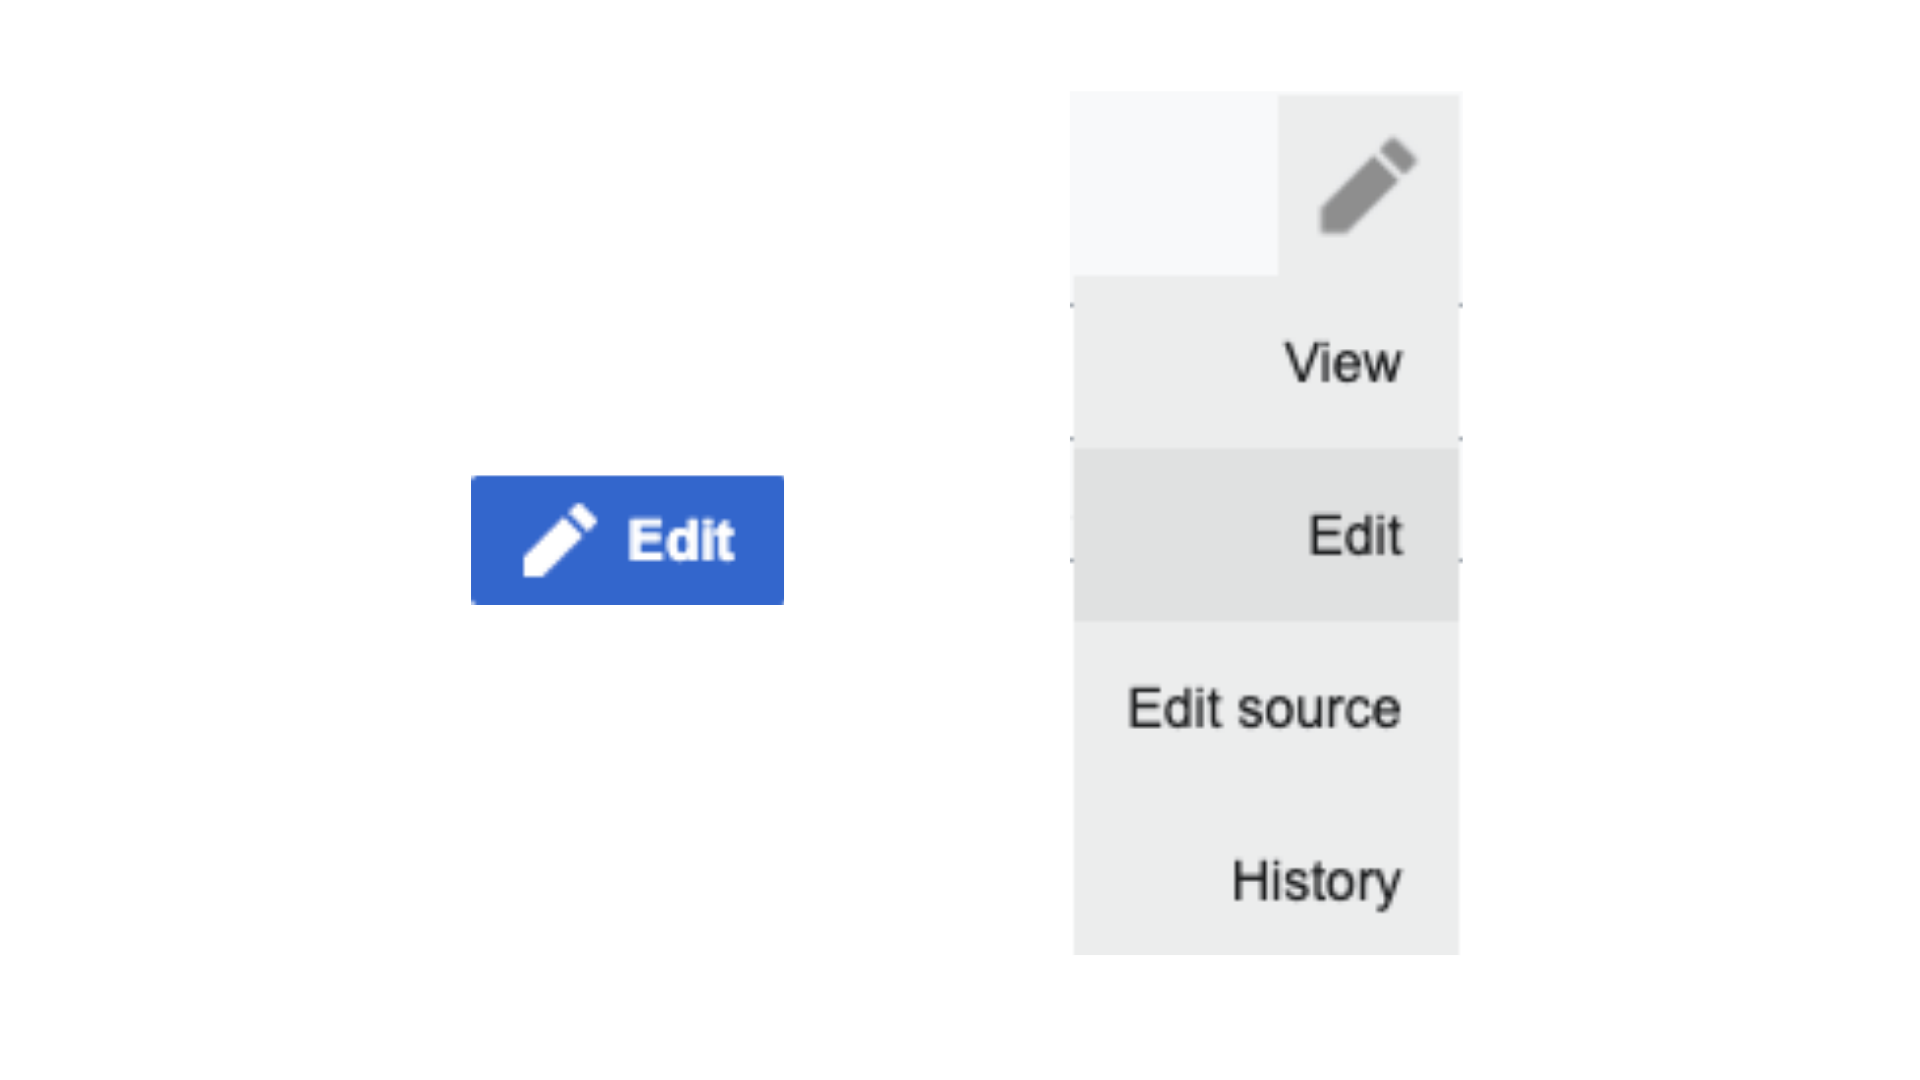Click the gray pencil icon above the menu
This screenshot has width=1920, height=1080.
[1367, 186]
